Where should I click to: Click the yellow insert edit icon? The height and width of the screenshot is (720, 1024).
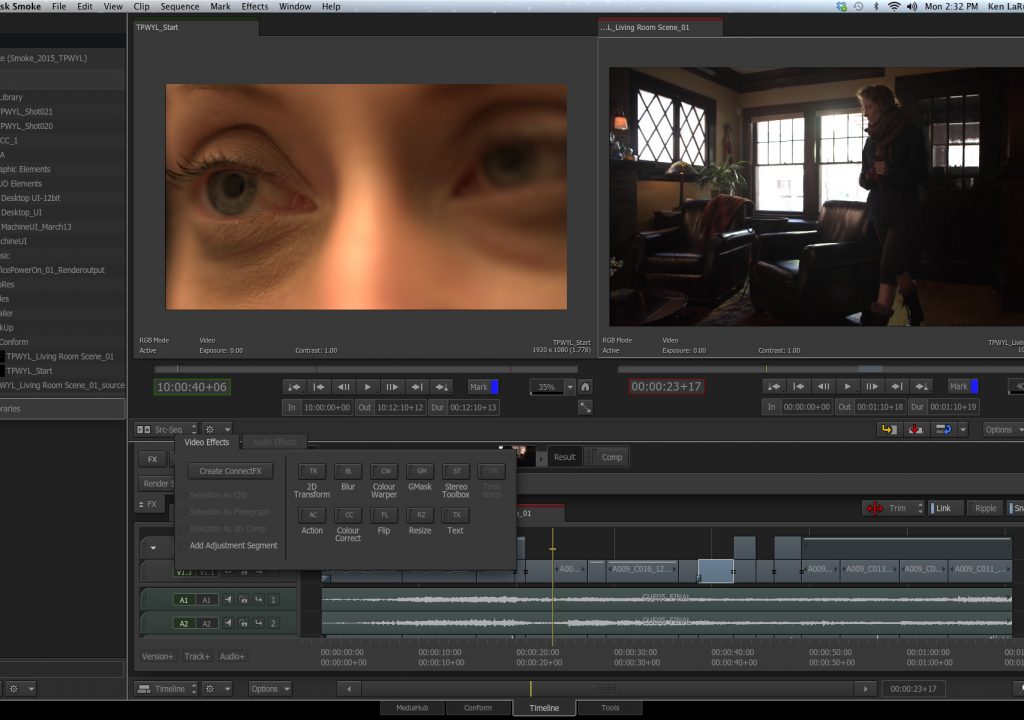[x=889, y=429]
